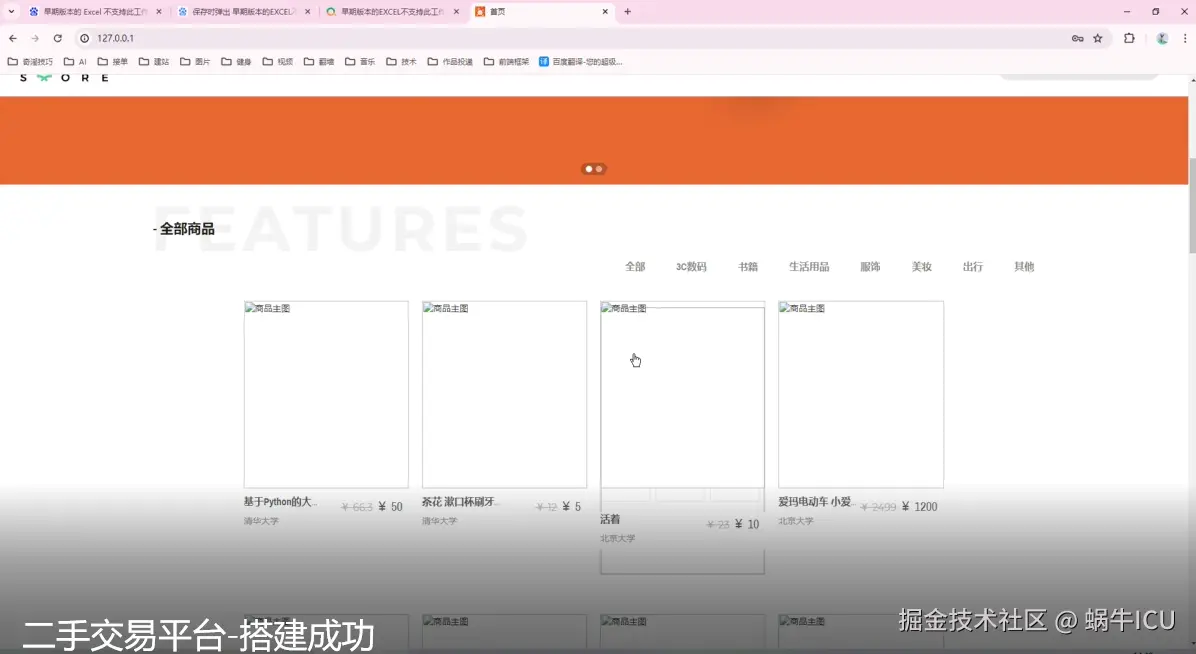This screenshot has height=654, width=1196.
Task: Click the ¥ 1200 price text
Action: tap(919, 507)
